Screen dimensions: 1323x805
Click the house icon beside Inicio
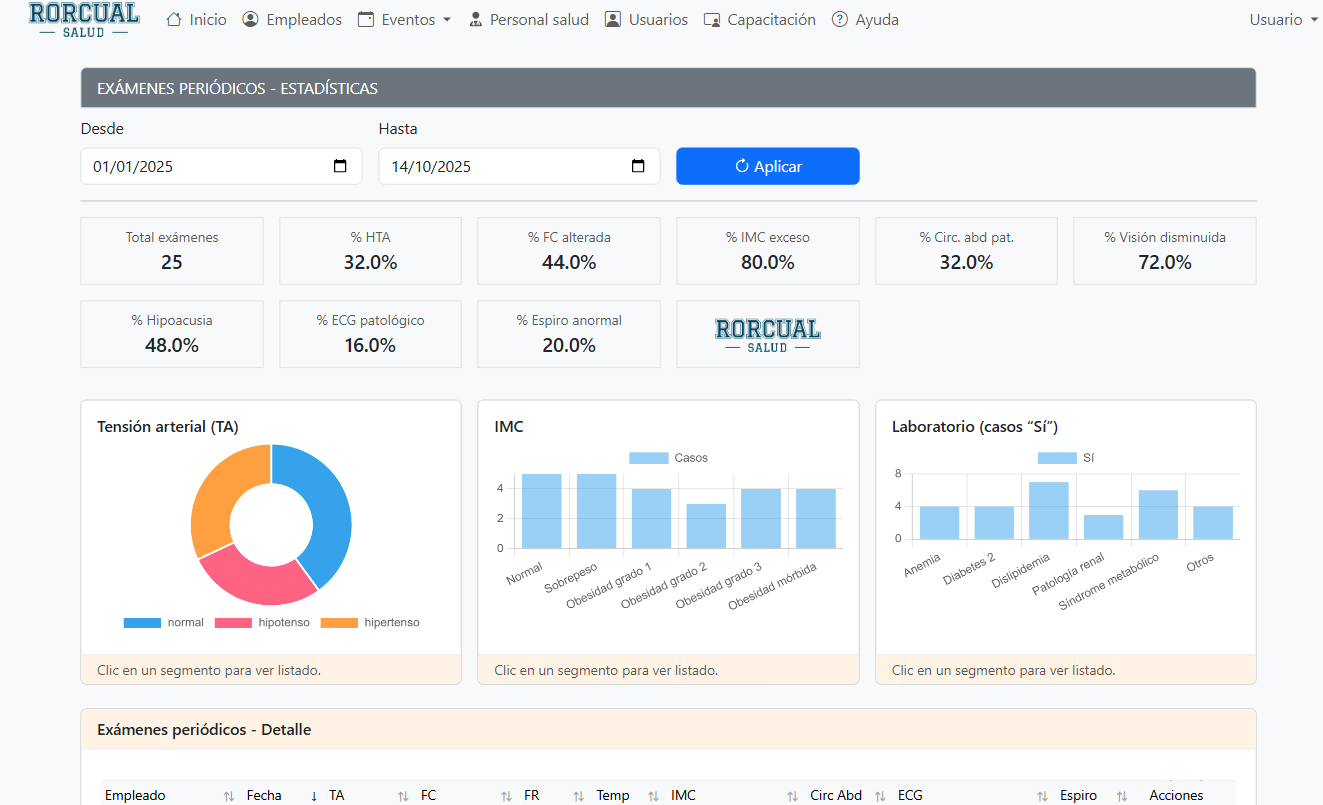[174, 20]
